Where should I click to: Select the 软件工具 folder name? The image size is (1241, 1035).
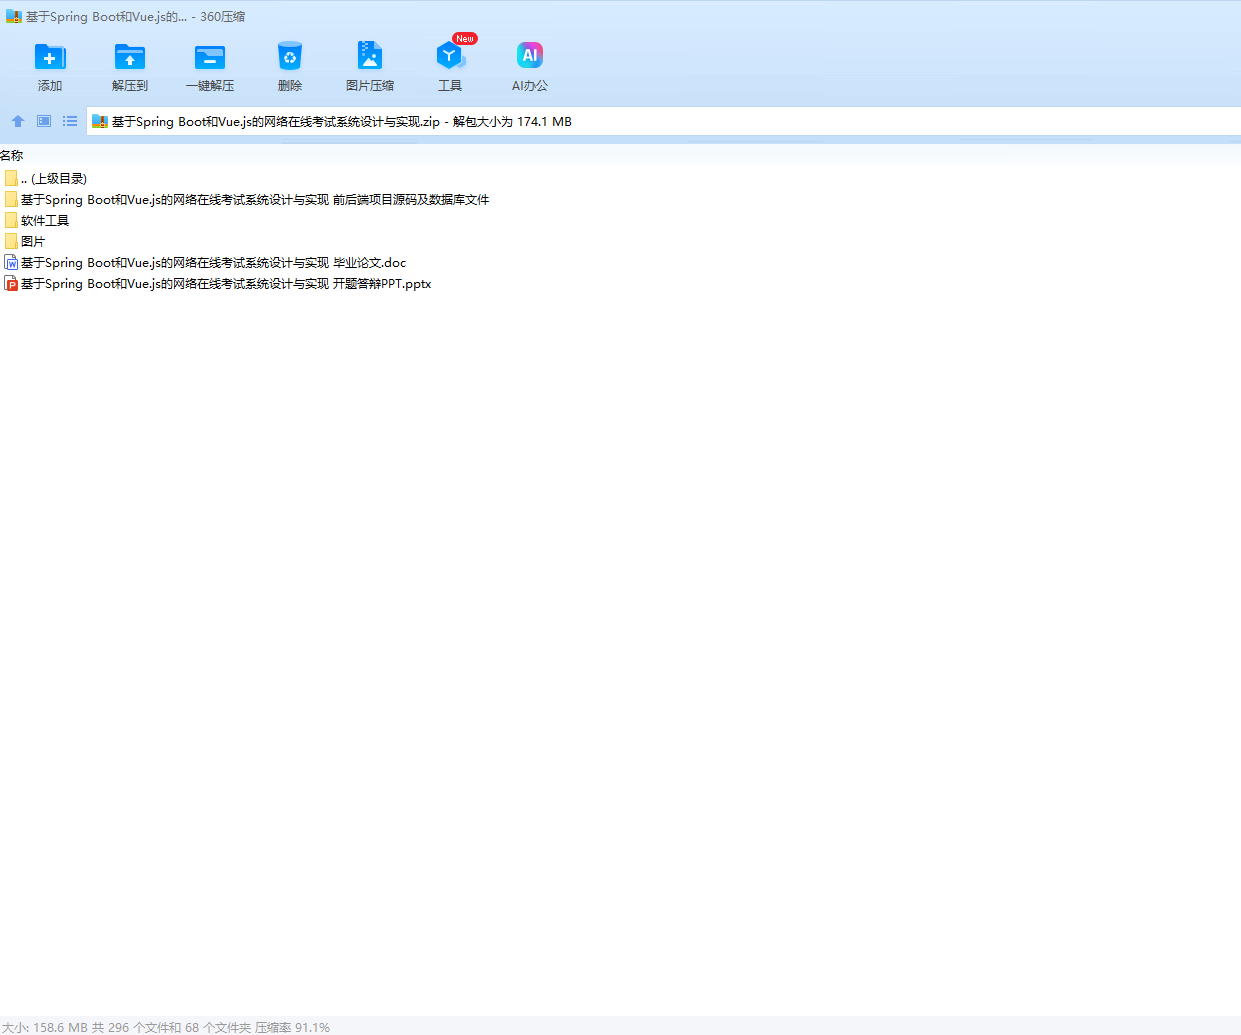tap(45, 221)
